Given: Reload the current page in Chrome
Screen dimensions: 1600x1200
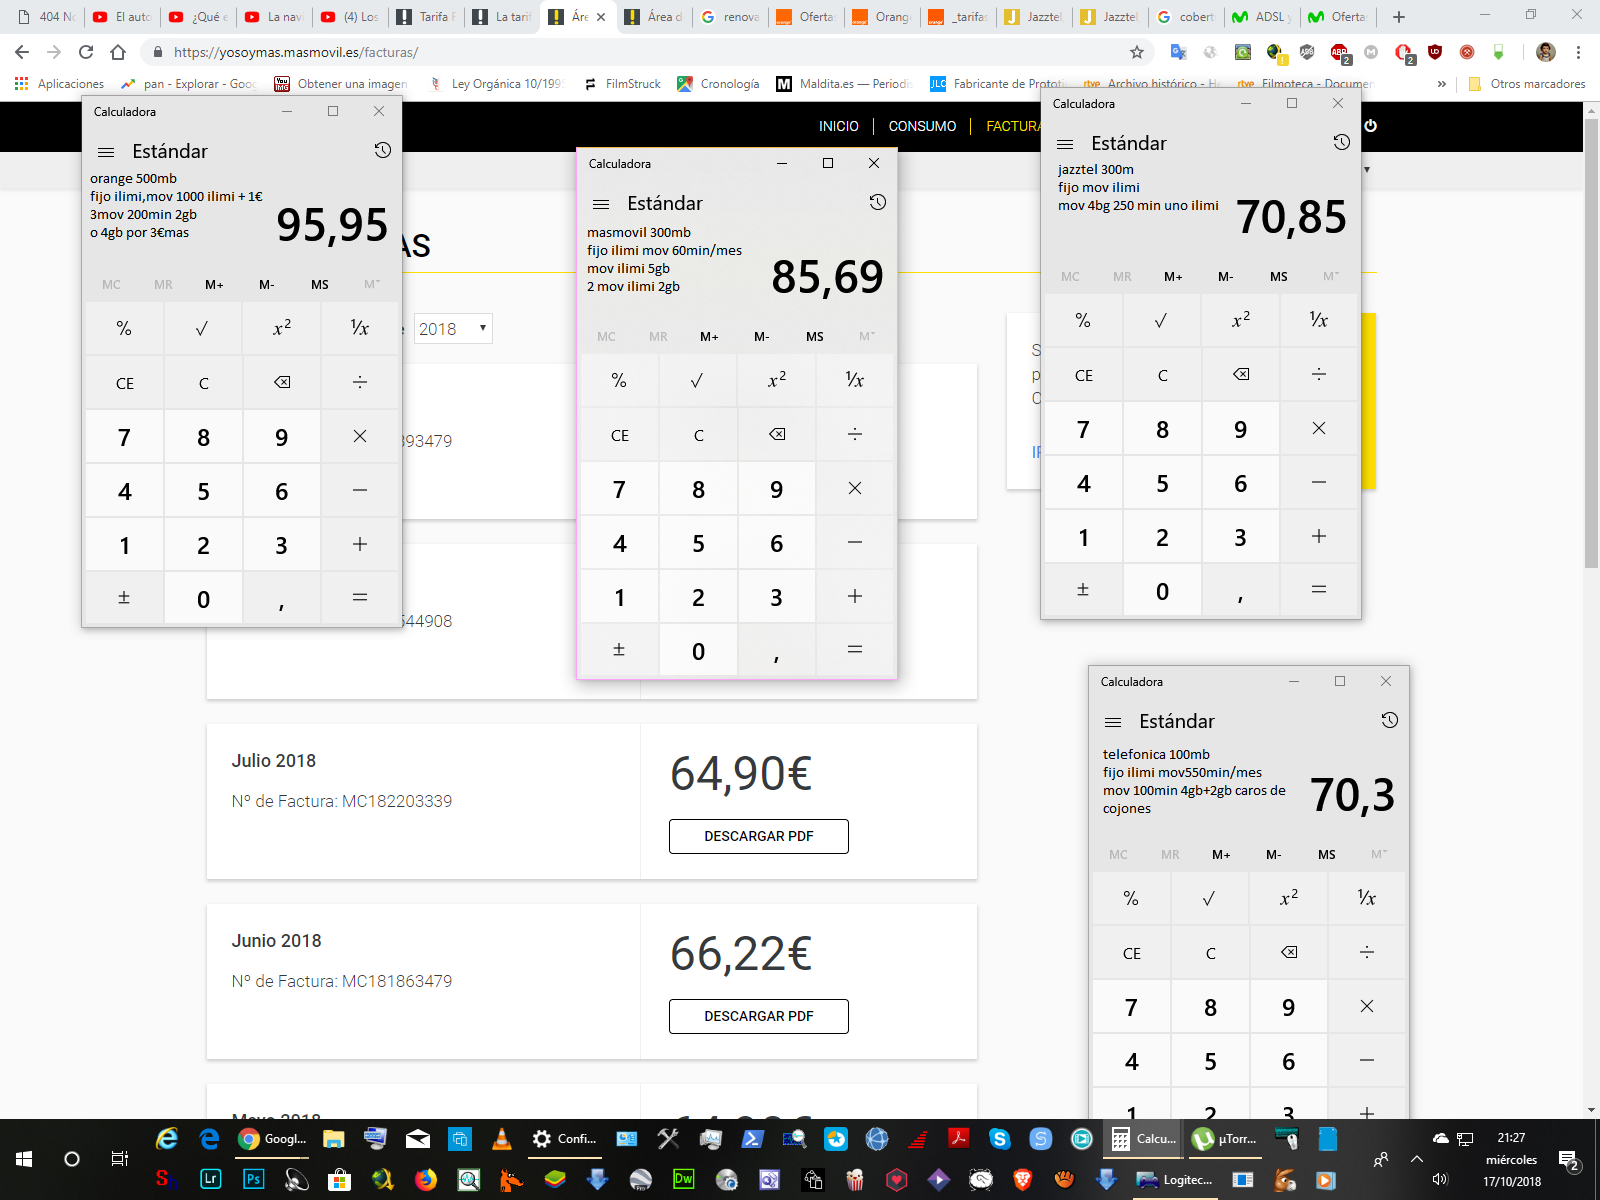Looking at the screenshot, I should coord(86,52).
